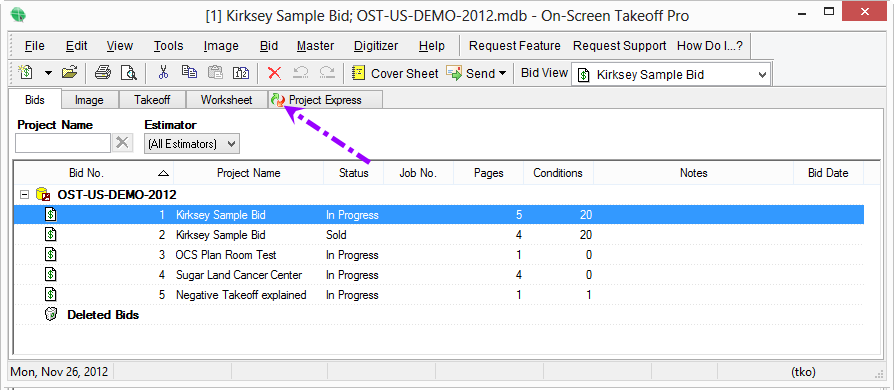Open the Digitizer menu
894x390 pixels.
[376, 46]
